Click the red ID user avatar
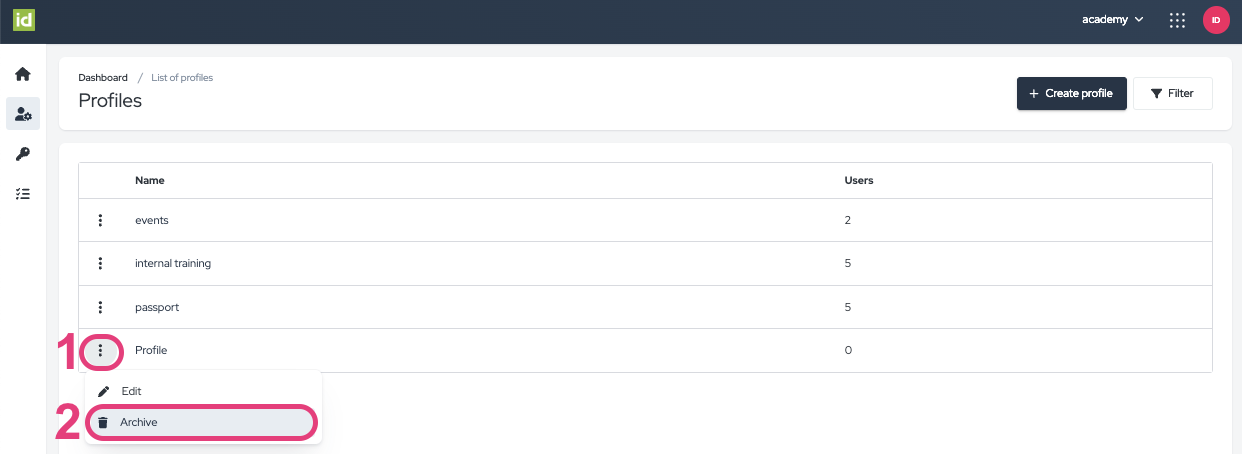 (1215, 20)
